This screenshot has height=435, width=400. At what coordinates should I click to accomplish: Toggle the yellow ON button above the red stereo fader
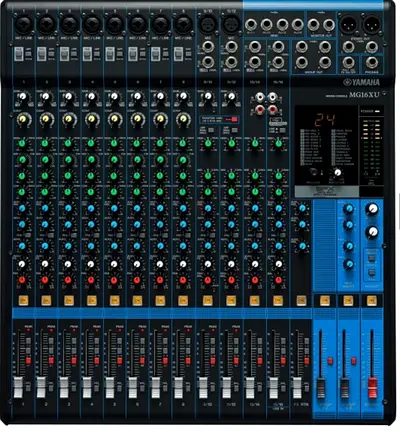[x=371, y=301]
